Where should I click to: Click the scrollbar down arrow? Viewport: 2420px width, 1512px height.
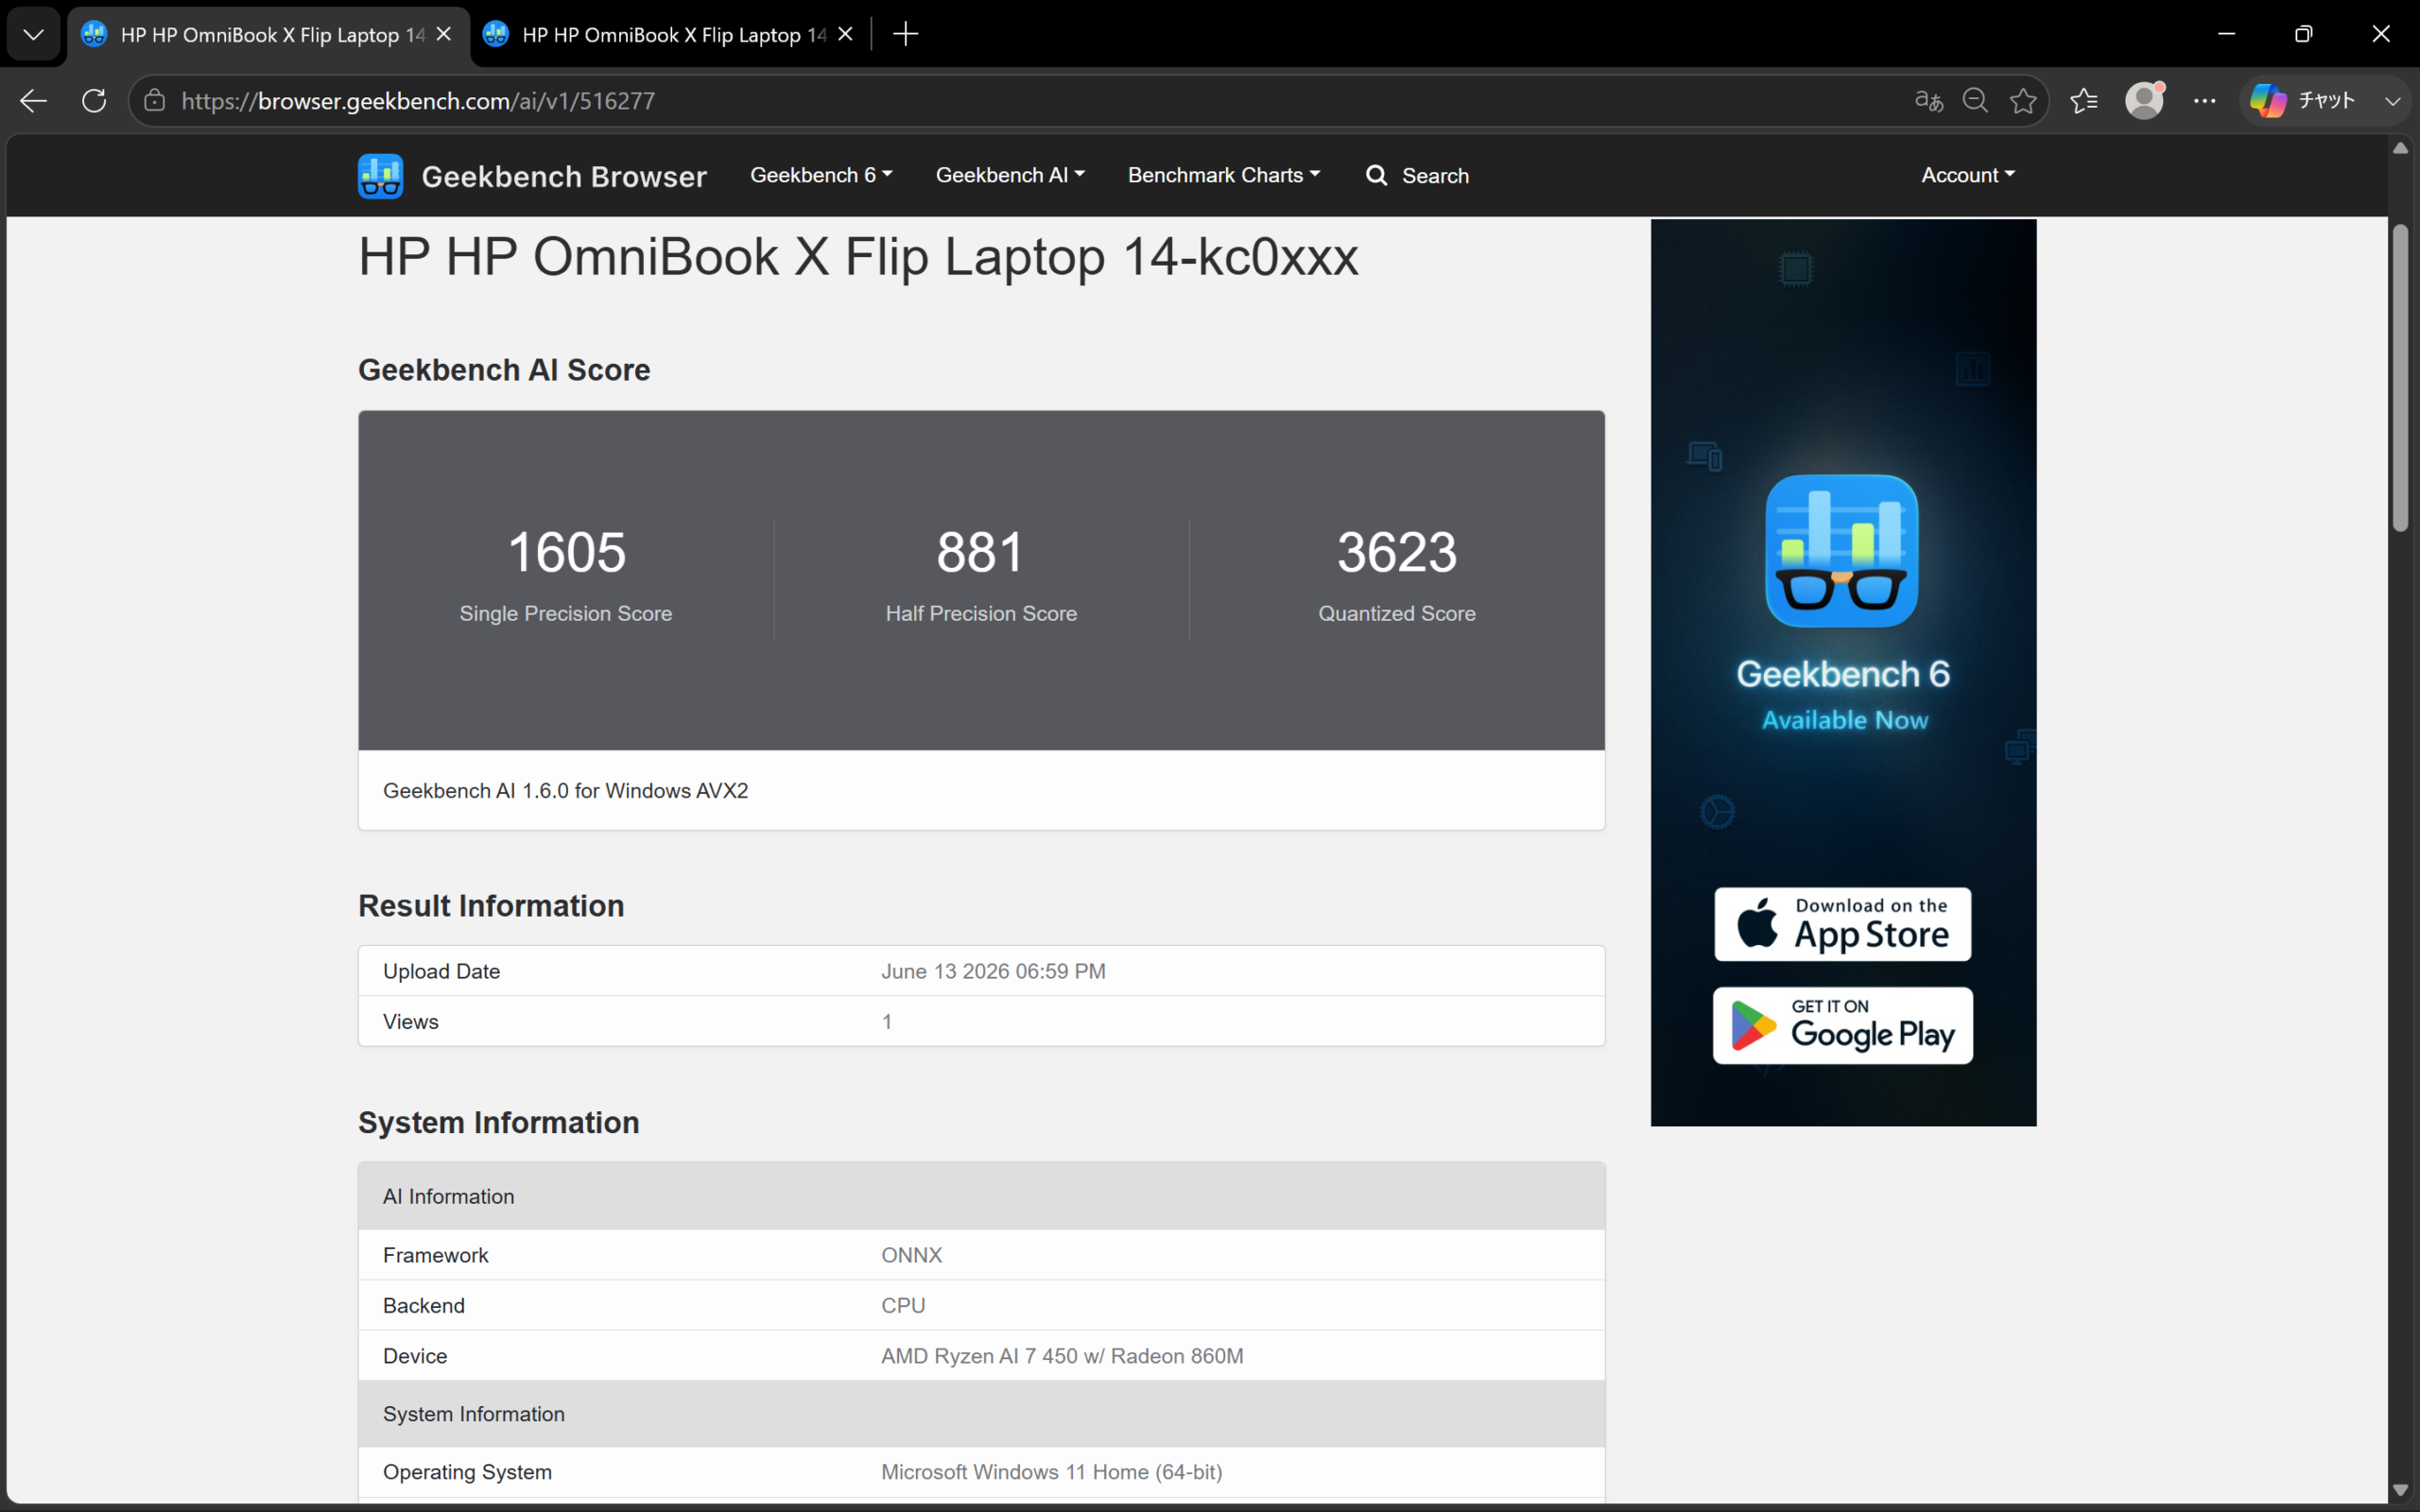pos(2400,1490)
